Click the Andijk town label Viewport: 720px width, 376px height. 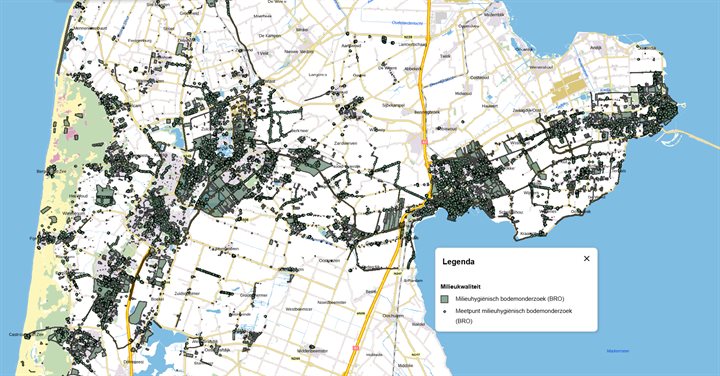coord(596,47)
